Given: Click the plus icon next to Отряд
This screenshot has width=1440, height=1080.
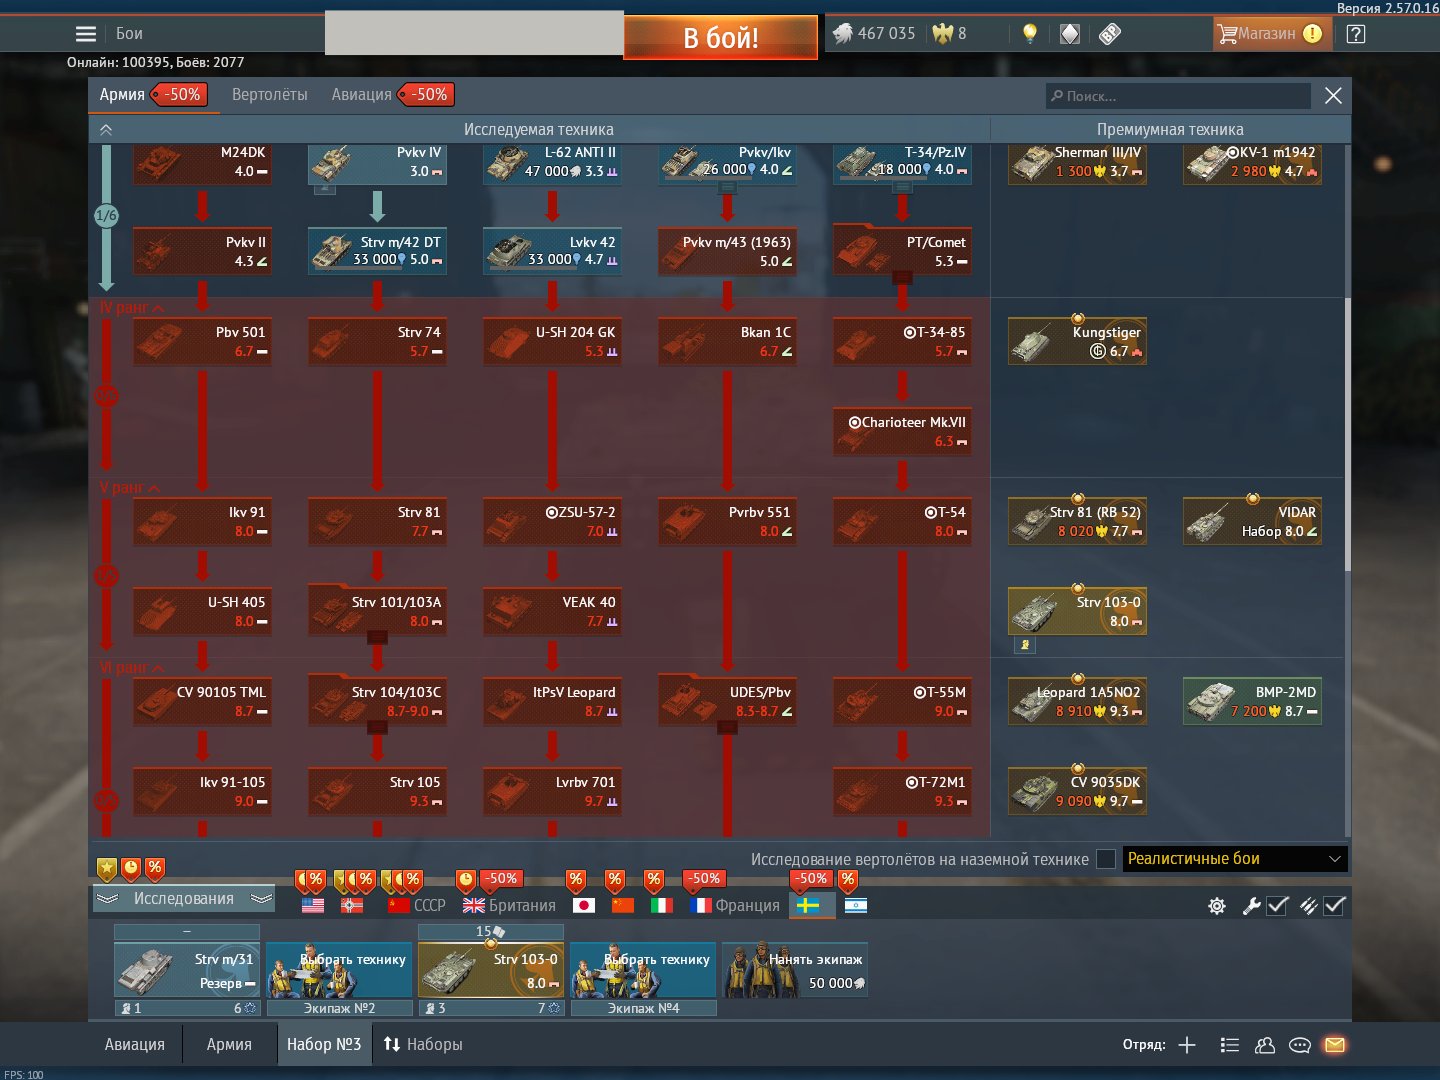Looking at the screenshot, I should [x=1187, y=1045].
